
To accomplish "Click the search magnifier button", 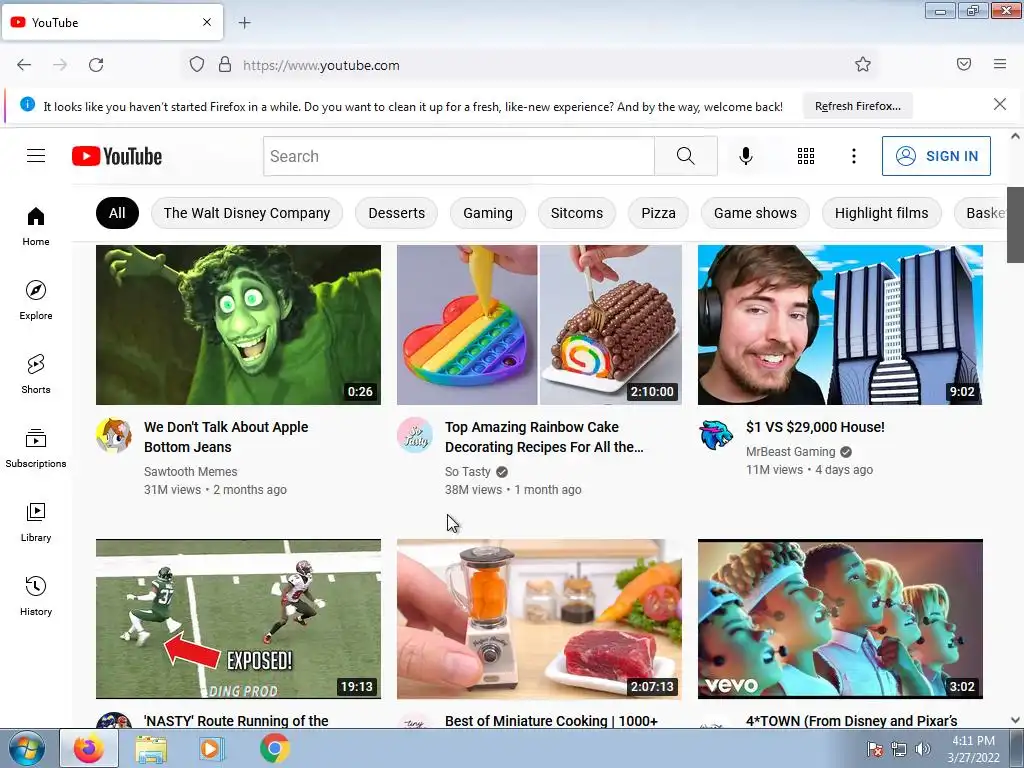I will (x=686, y=156).
